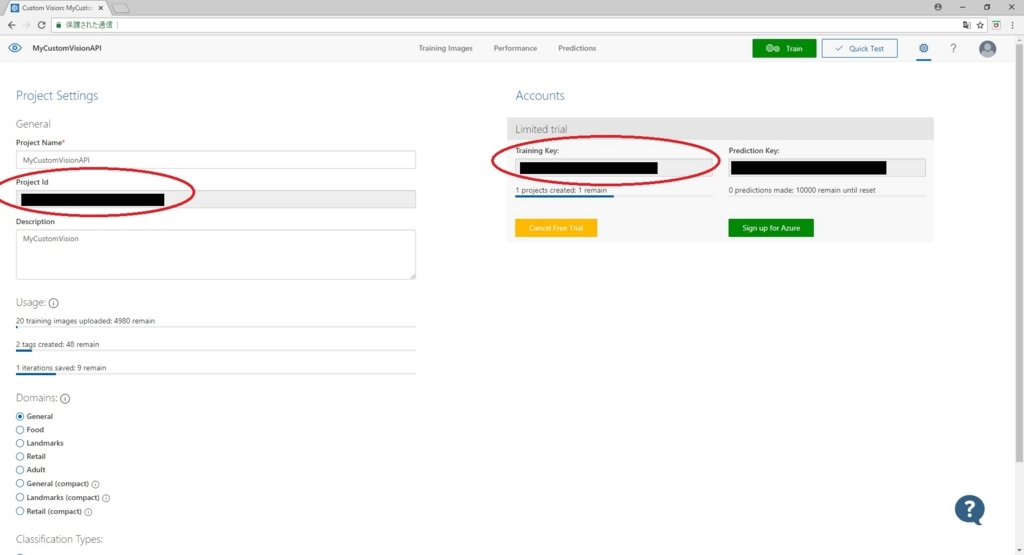1024x555 pixels.
Task: Open Chrome three-dot menu
Action: point(1013,25)
